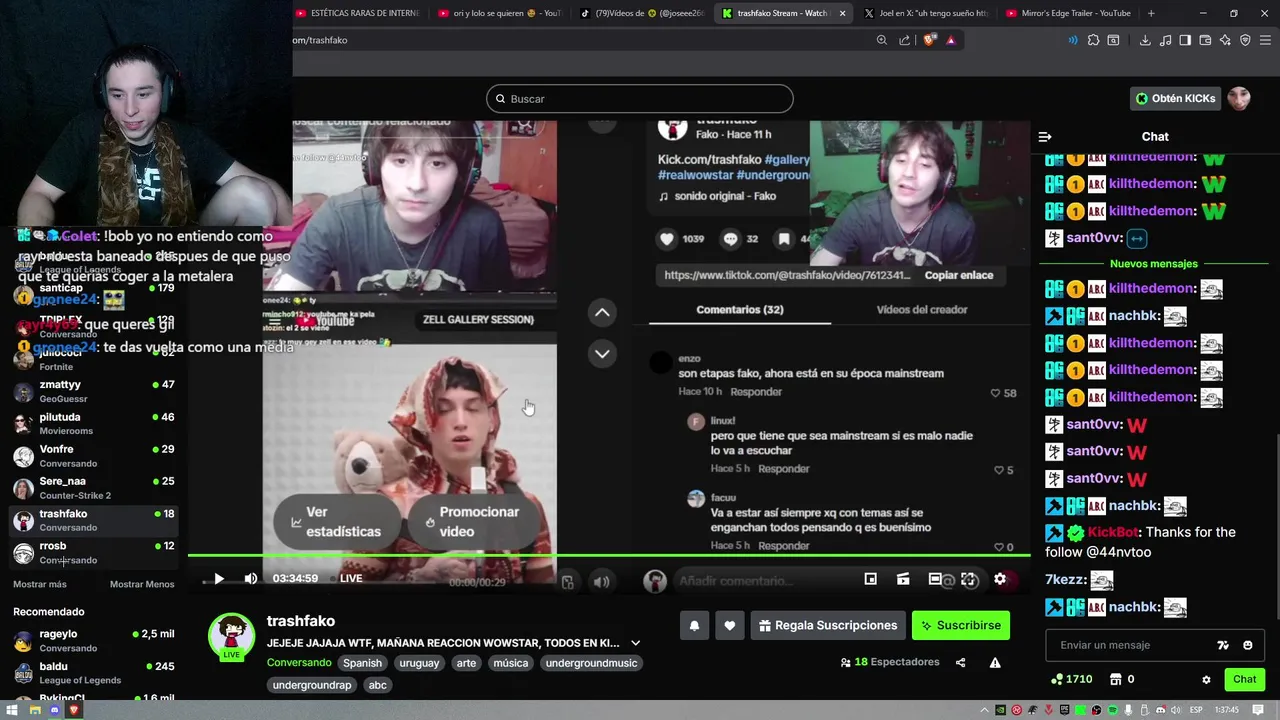Open chat settings gear
1280x720 pixels.
(1206, 680)
